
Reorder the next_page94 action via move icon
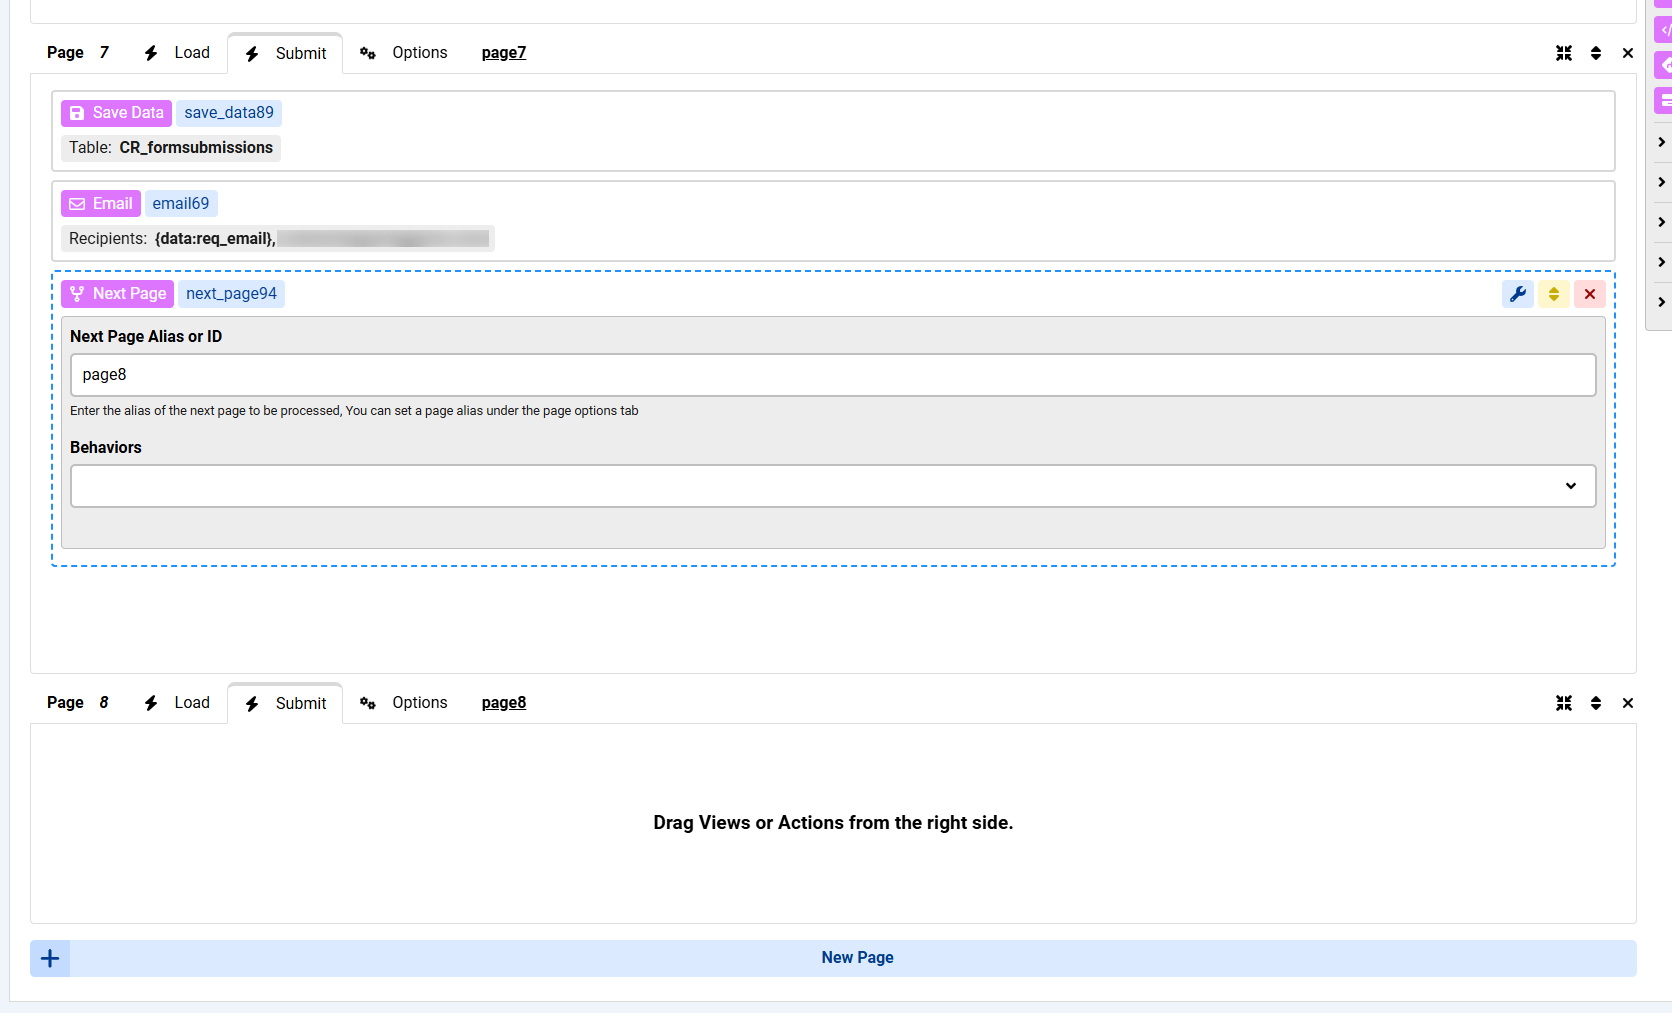pyautogui.click(x=1553, y=293)
